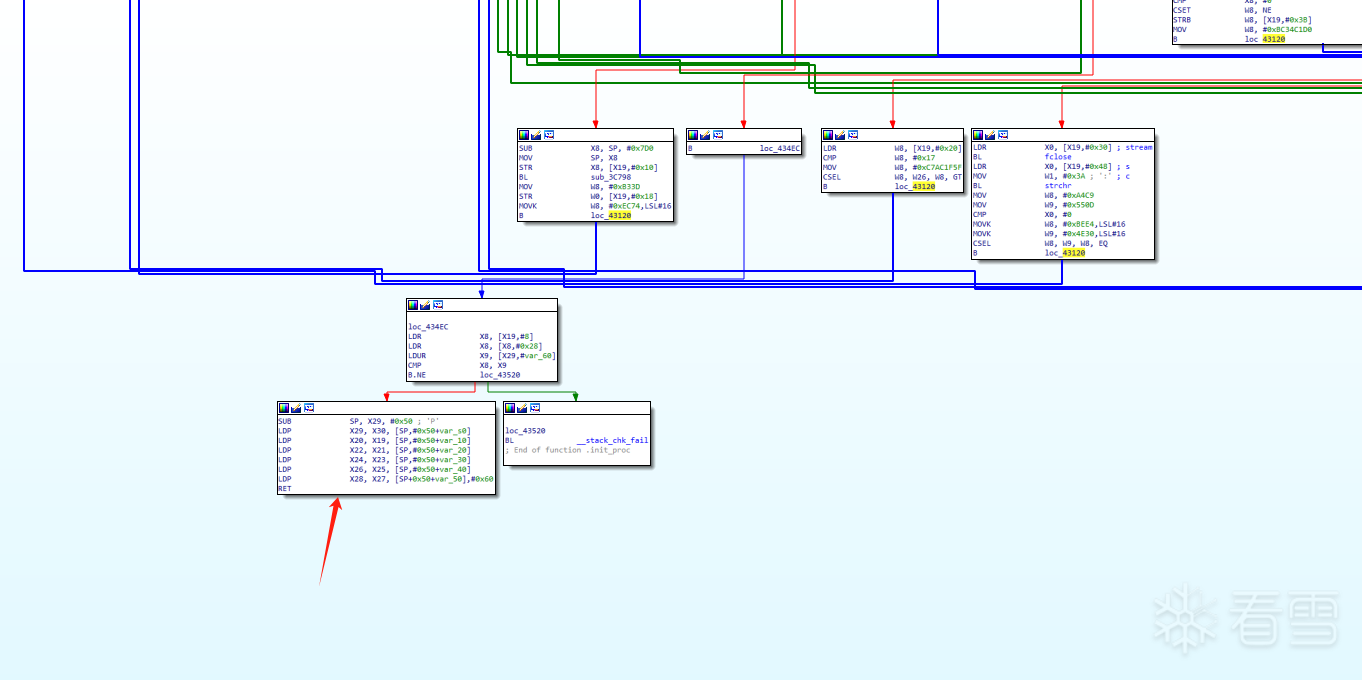
Task: Click the 'B.NE loc_43520' branch
Action: click(463, 375)
